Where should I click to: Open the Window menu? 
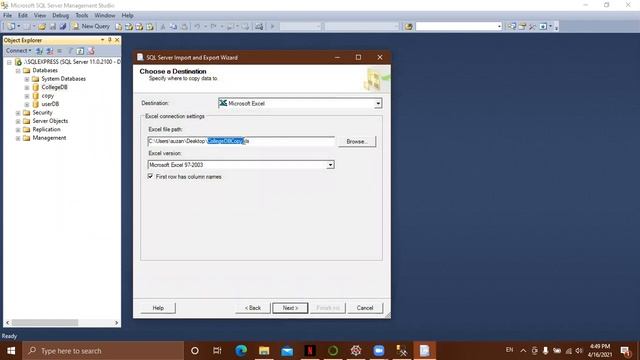pos(104,15)
